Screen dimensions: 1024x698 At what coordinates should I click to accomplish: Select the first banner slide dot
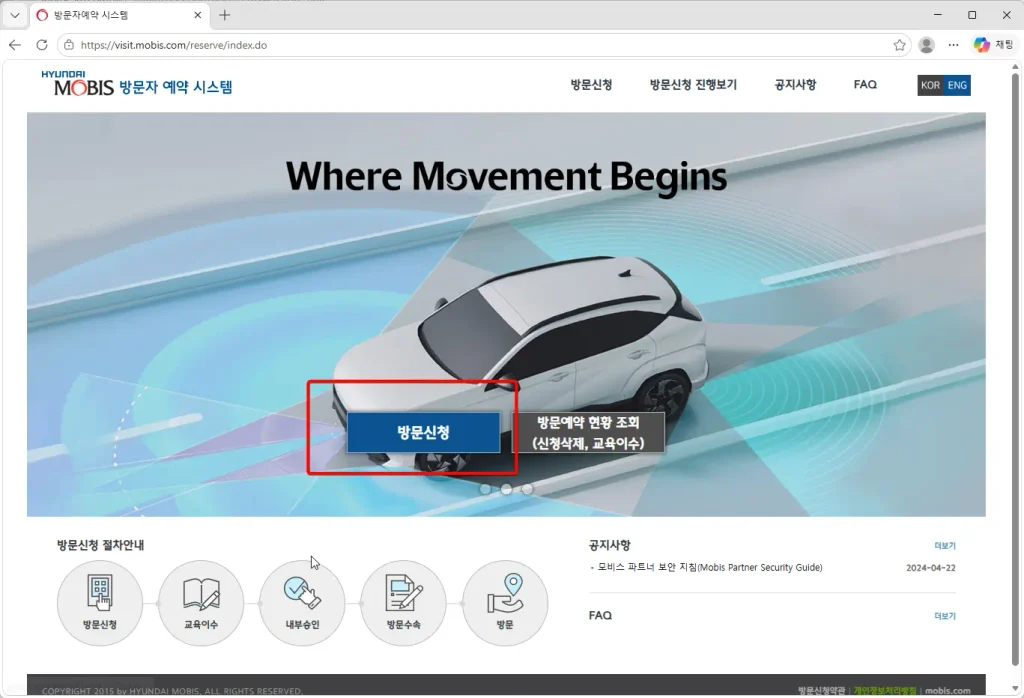[485, 488]
